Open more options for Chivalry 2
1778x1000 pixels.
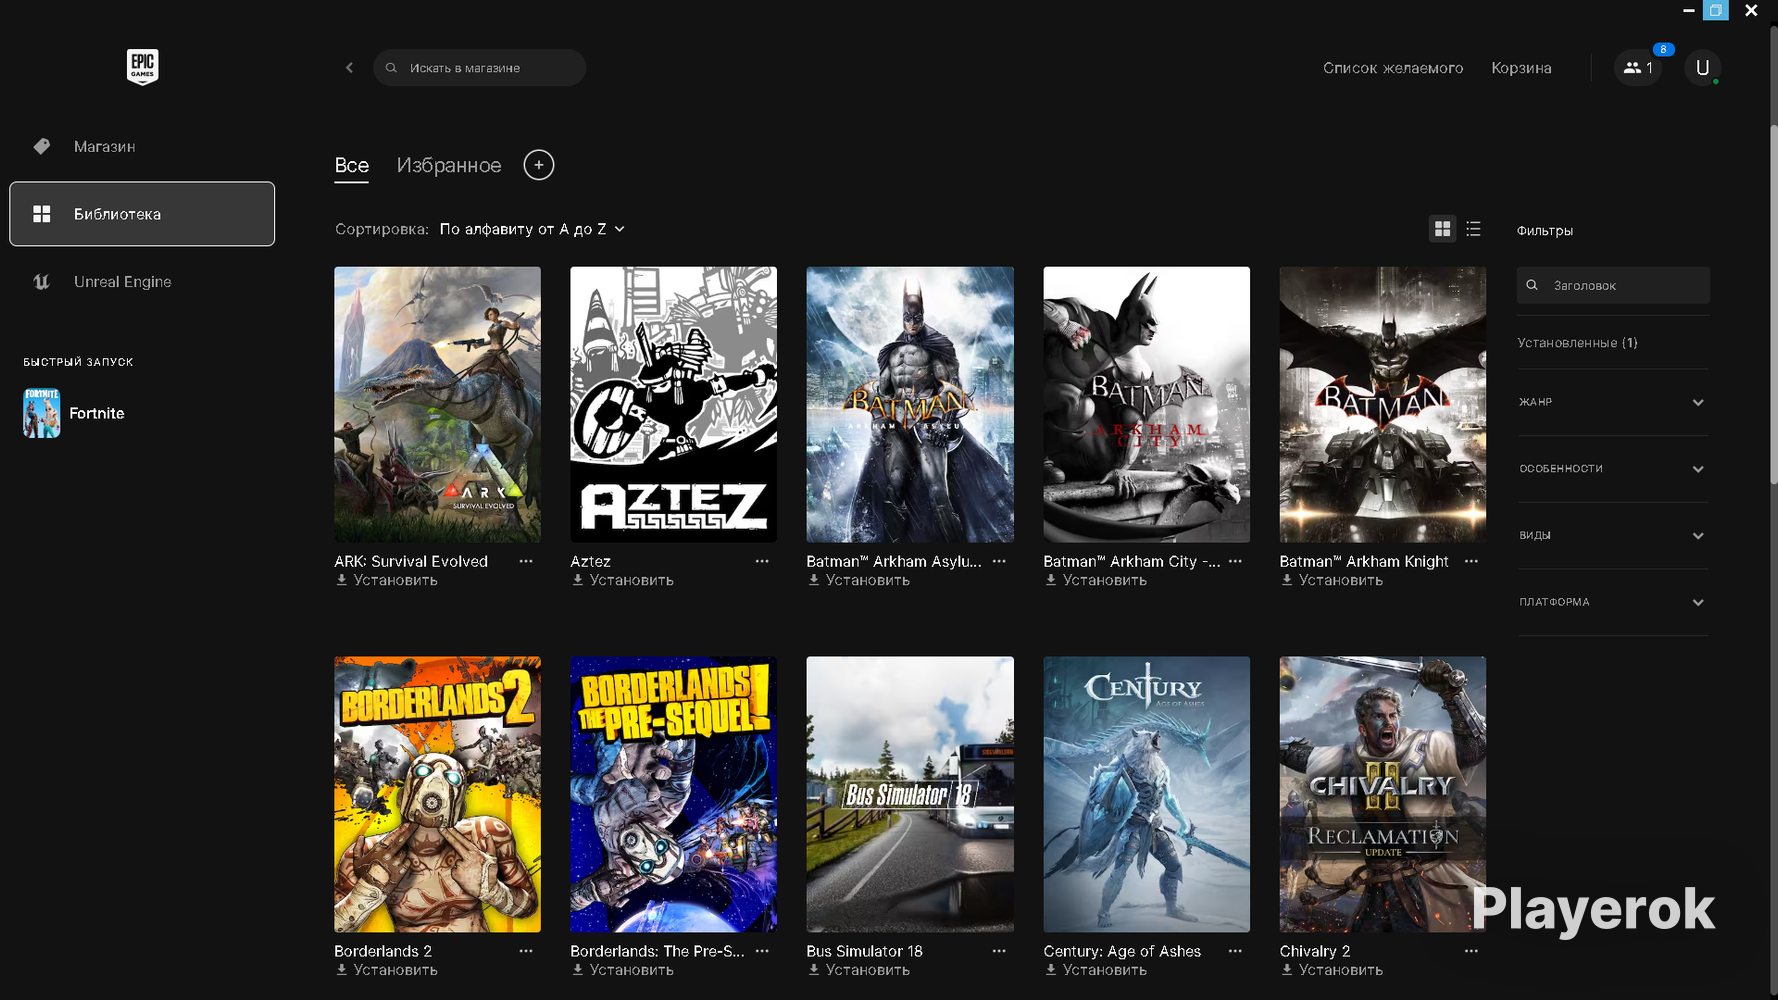pyautogui.click(x=1471, y=951)
